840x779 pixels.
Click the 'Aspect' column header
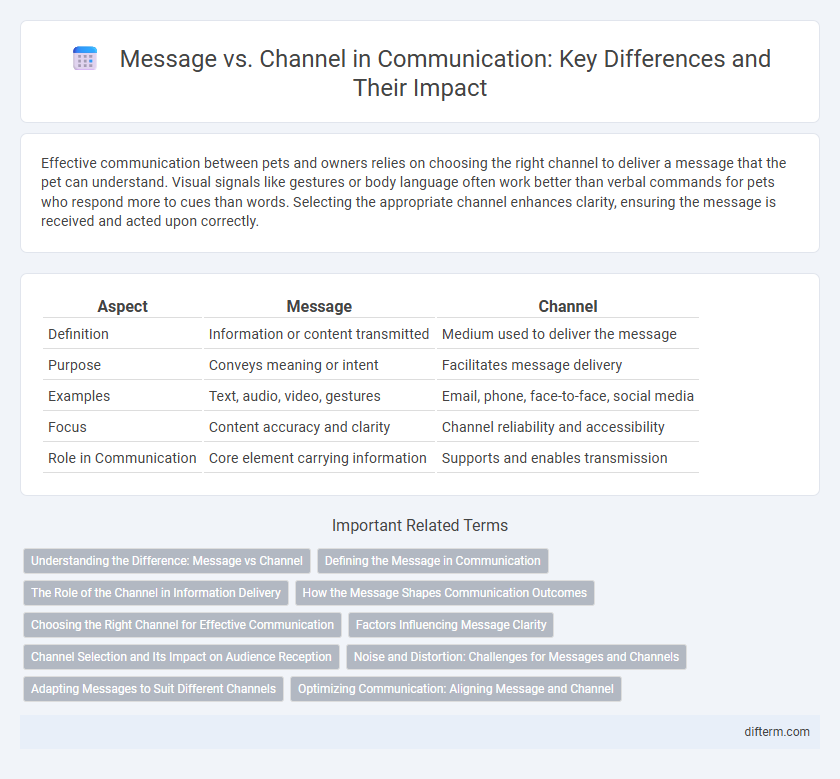(123, 306)
